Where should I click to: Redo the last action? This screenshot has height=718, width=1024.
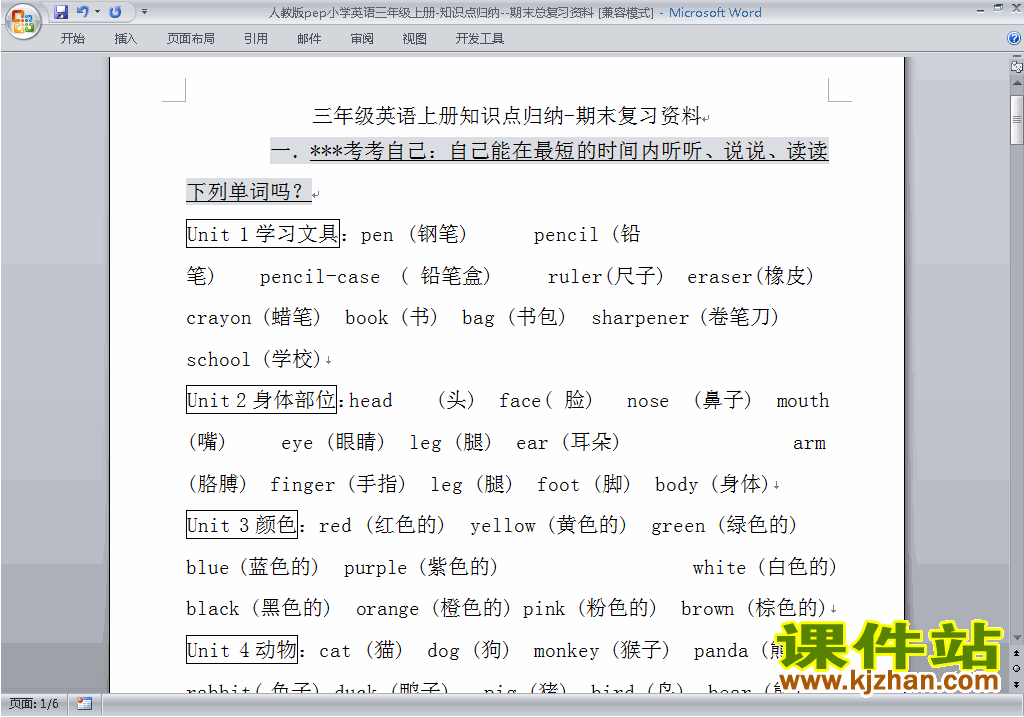click(x=115, y=12)
